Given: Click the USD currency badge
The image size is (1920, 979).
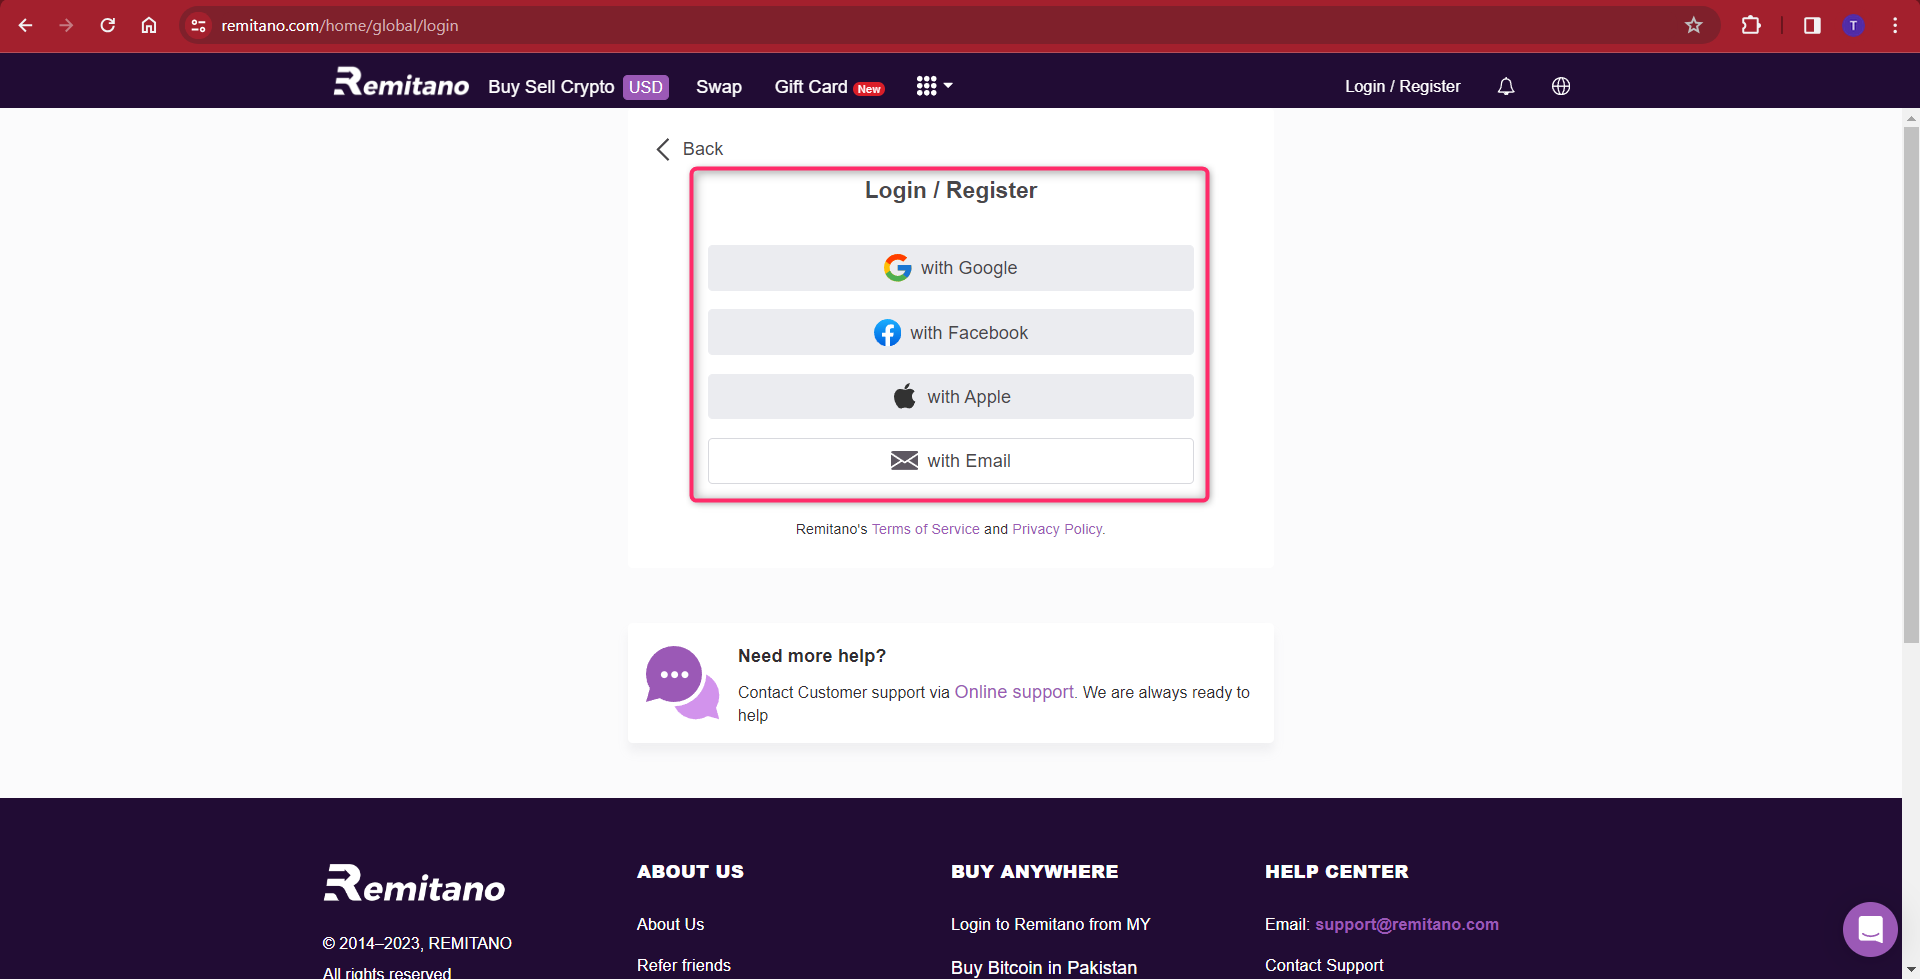Looking at the screenshot, I should (x=646, y=87).
